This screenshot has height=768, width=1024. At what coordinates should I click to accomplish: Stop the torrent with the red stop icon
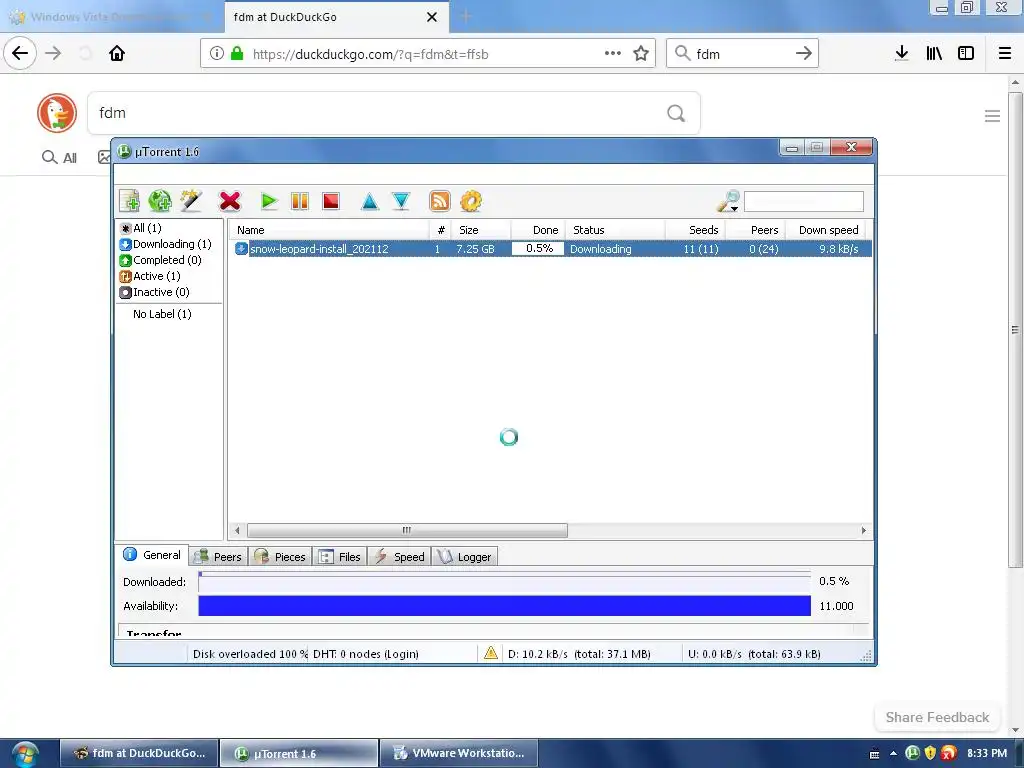[x=331, y=201]
